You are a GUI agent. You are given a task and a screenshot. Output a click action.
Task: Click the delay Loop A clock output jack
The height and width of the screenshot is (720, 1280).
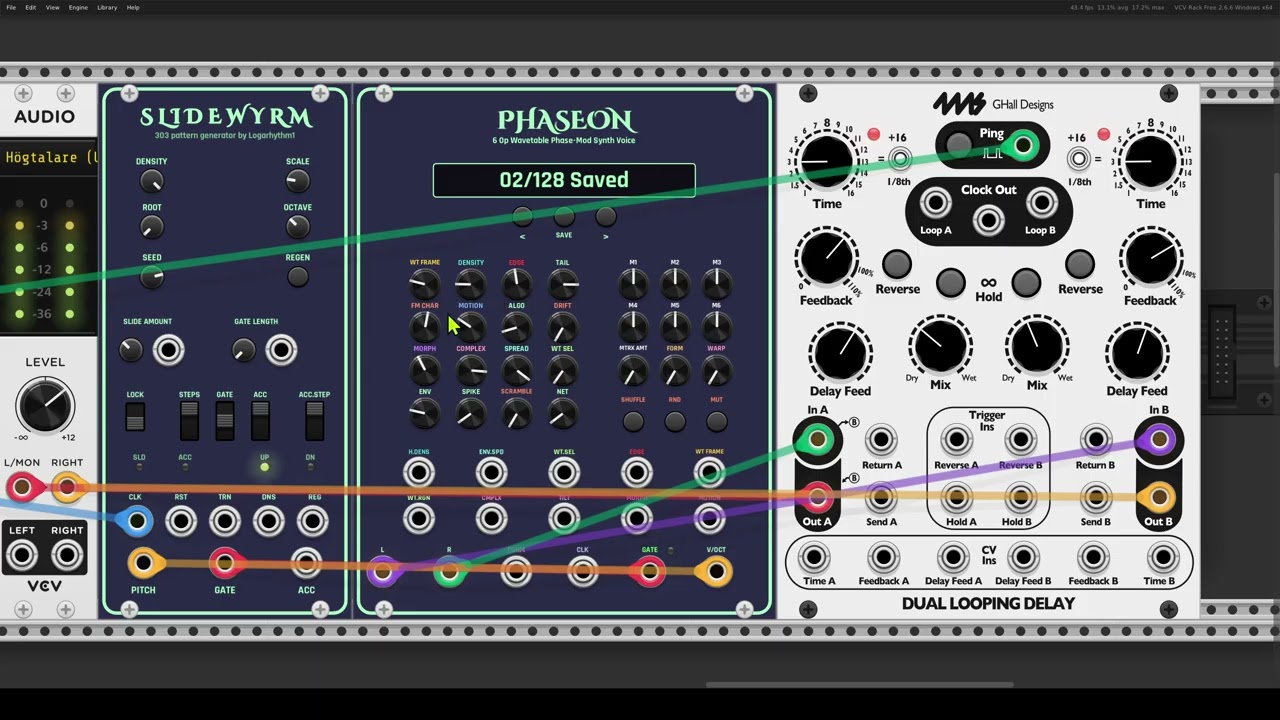pos(936,204)
